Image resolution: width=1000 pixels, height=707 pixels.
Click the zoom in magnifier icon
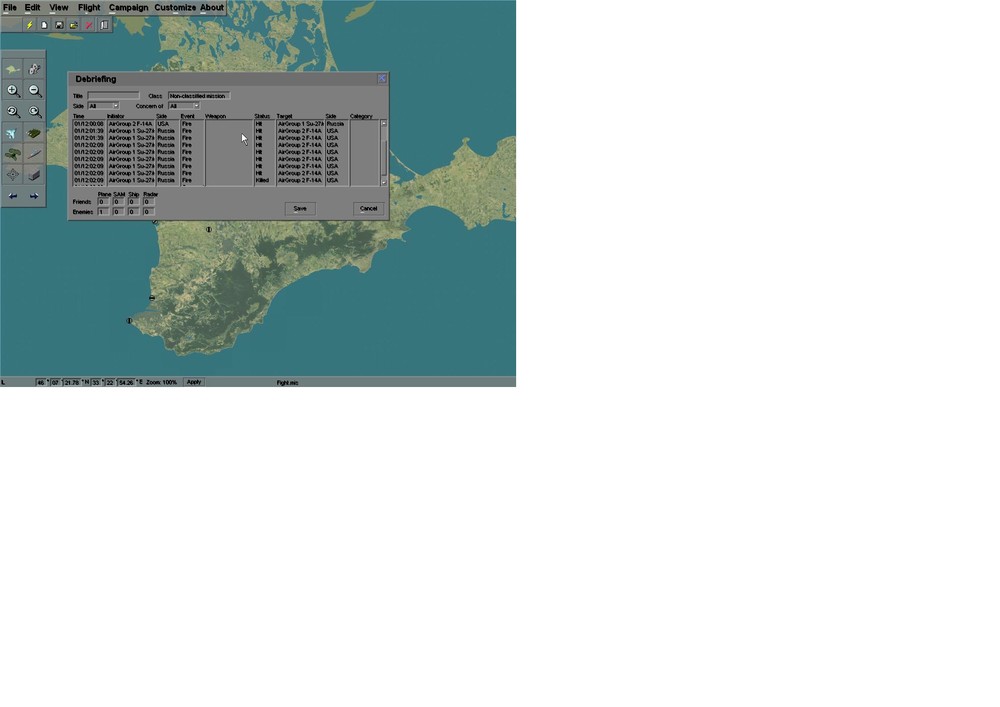pyautogui.click(x=13, y=91)
